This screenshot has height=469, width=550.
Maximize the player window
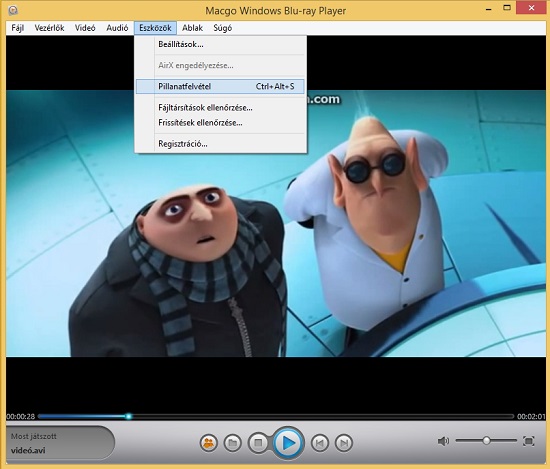(507, 8)
